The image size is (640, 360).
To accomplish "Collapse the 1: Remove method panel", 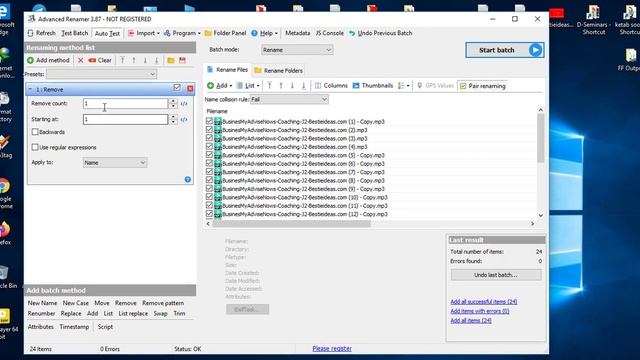I will pos(30,89).
